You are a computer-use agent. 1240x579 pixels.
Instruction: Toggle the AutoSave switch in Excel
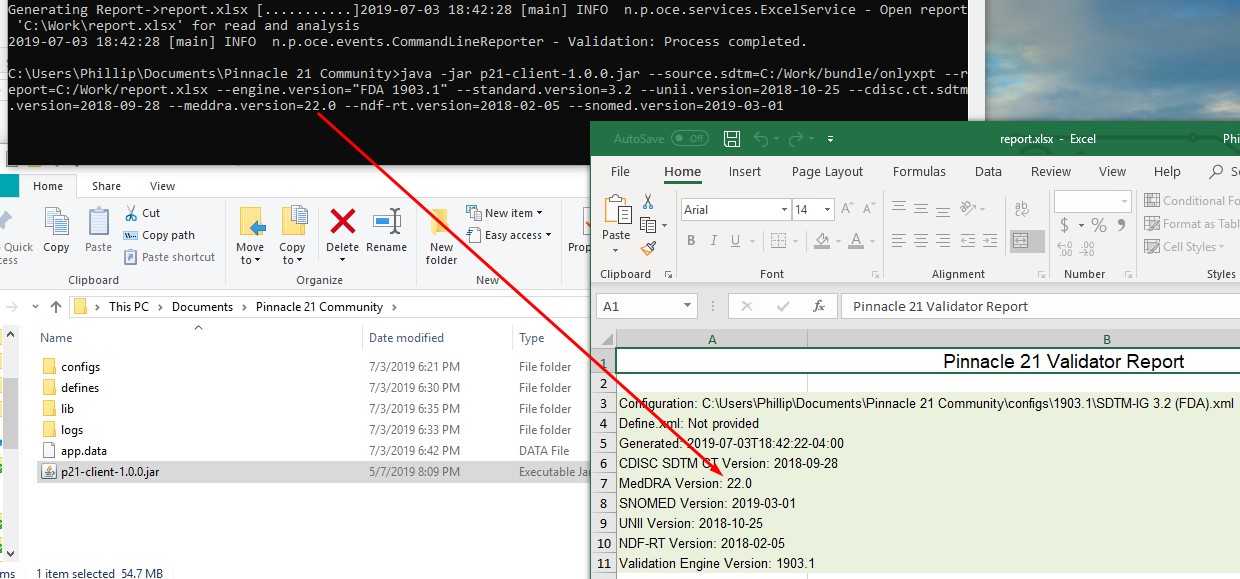tap(690, 139)
